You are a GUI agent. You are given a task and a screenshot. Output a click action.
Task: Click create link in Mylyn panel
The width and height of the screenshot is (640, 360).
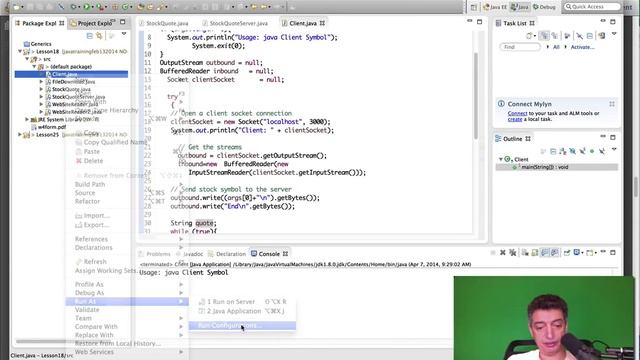(515, 119)
